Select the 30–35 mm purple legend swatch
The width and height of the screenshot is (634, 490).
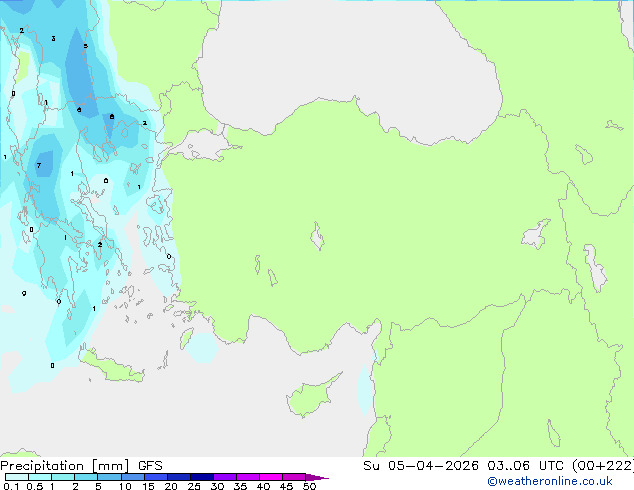[224, 477]
